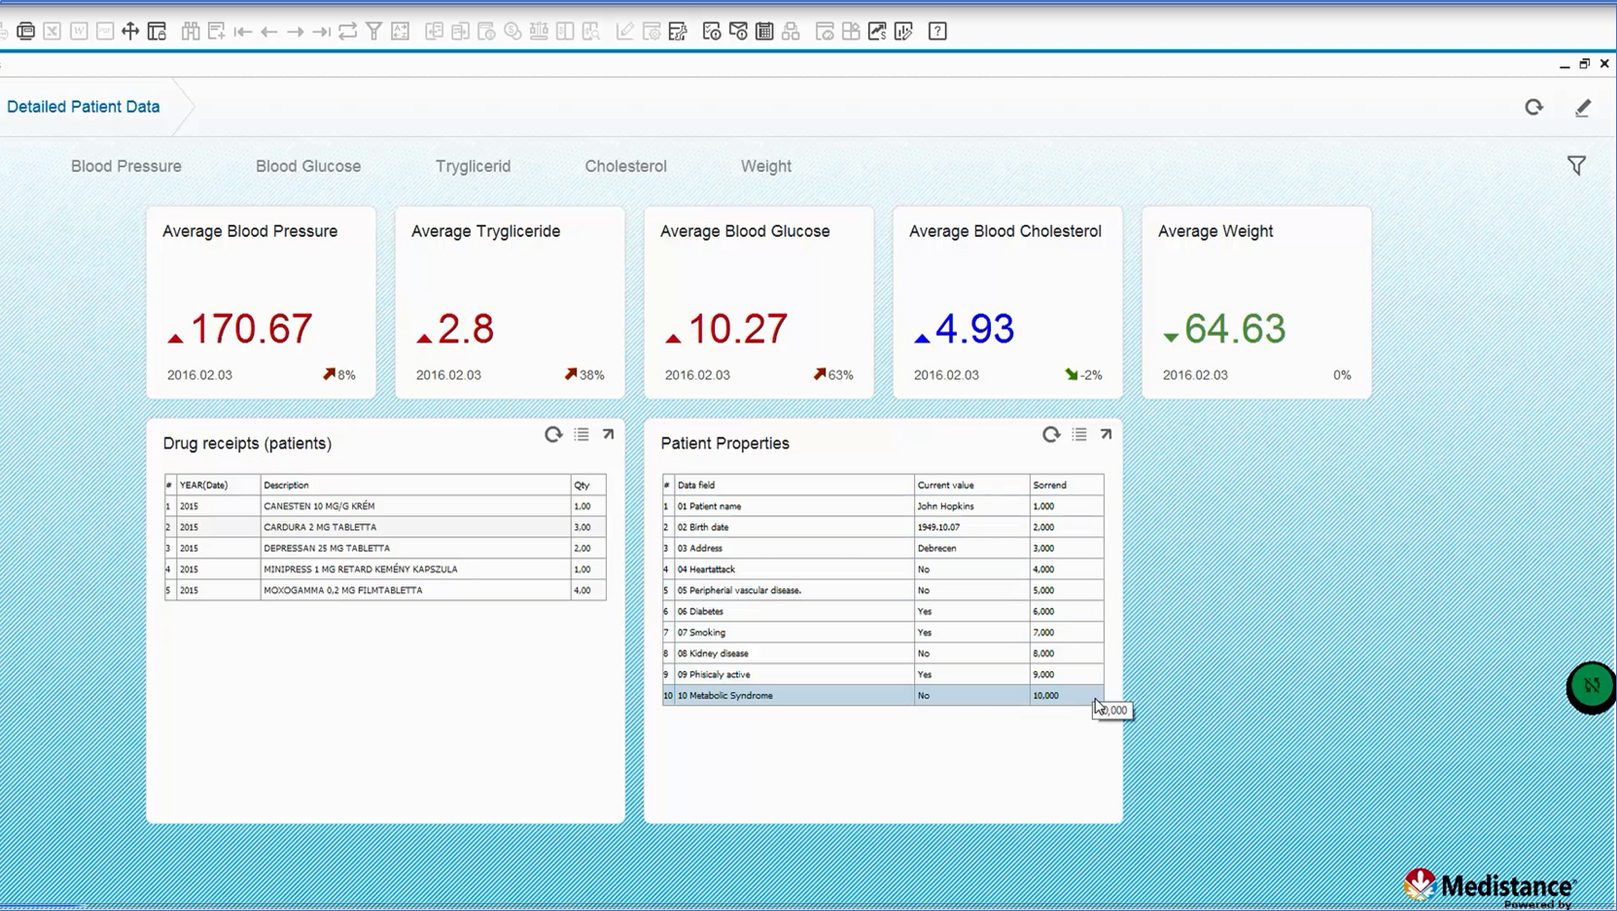The width and height of the screenshot is (1617, 911).
Task: Open the dashboard filter funnel at the right
Action: coord(1576,166)
